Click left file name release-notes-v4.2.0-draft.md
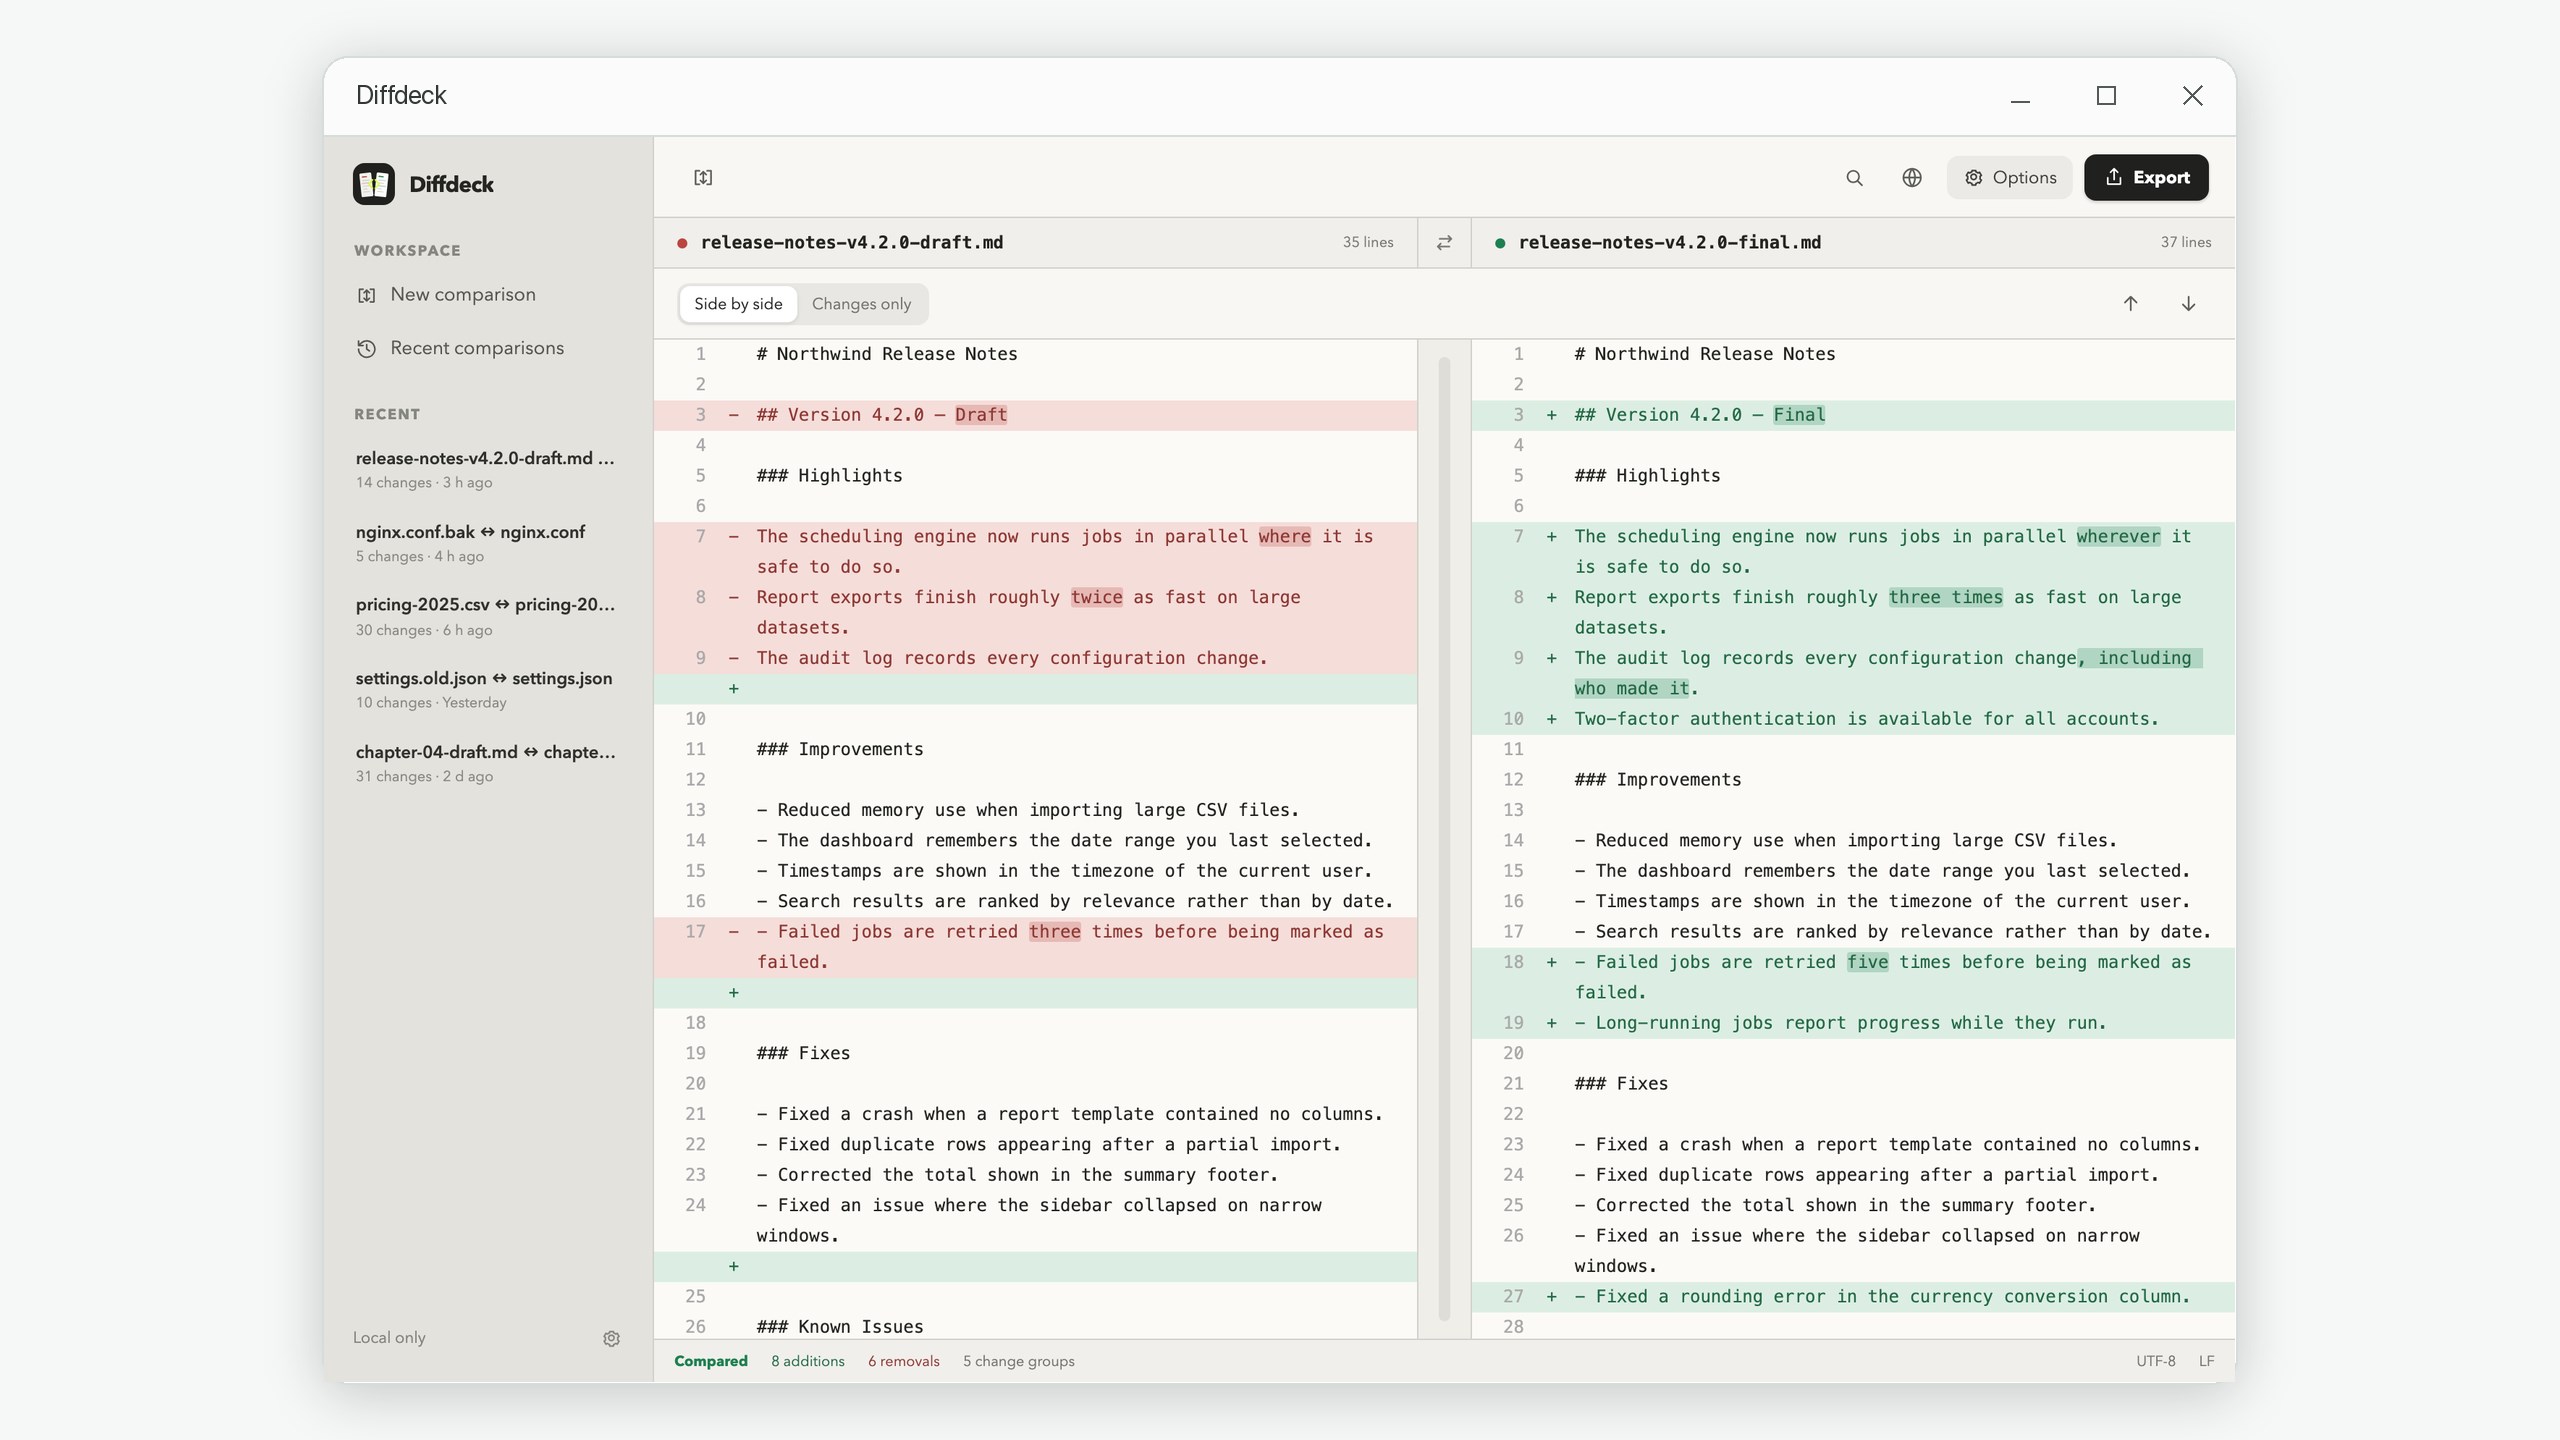2560x1440 pixels. point(851,243)
